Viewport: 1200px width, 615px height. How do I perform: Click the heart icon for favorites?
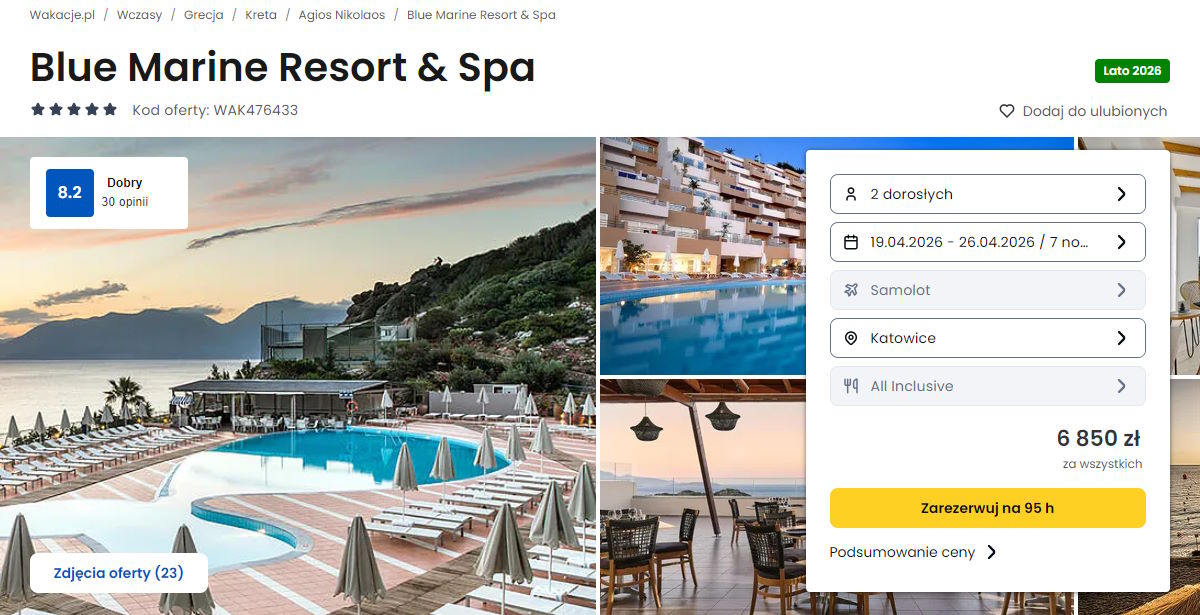coord(1007,111)
